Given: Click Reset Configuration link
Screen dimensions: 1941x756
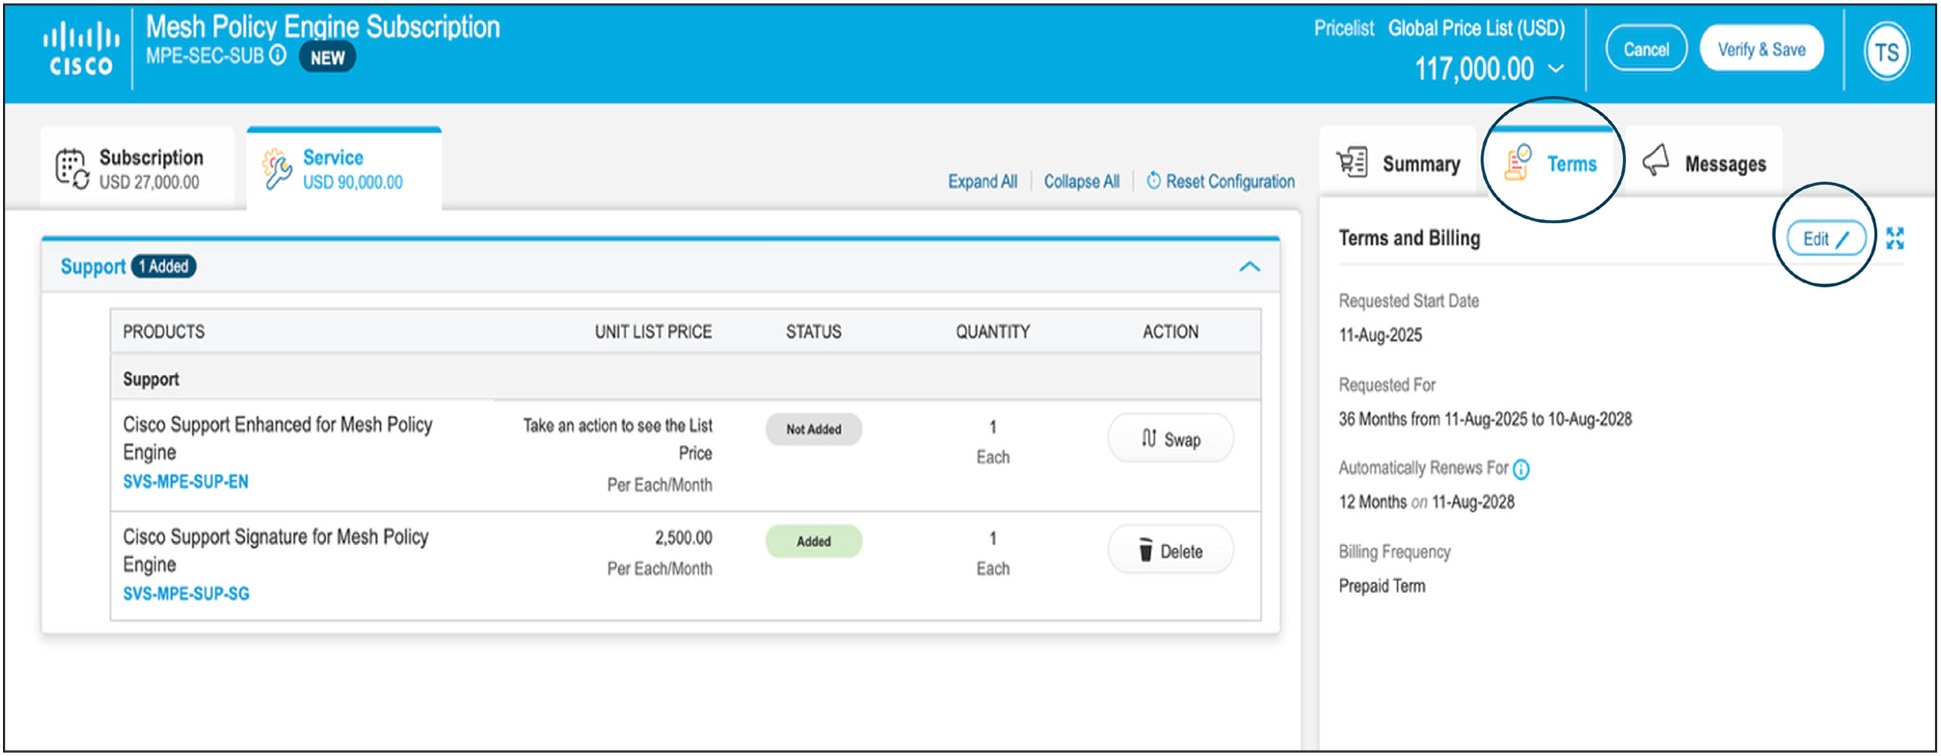Looking at the screenshot, I should pyautogui.click(x=1220, y=181).
